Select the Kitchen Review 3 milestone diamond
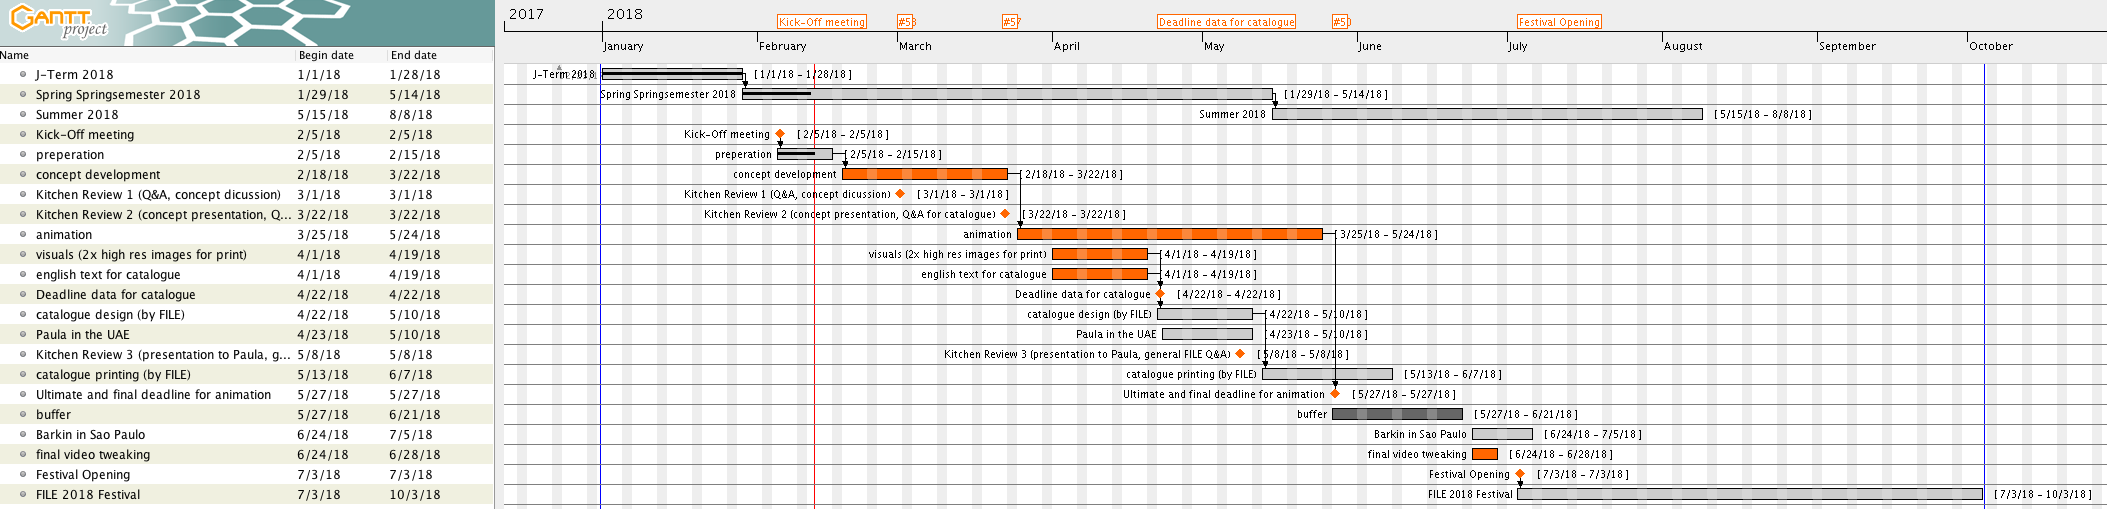Viewport: 2107px width, 509px height. pyautogui.click(x=1240, y=354)
